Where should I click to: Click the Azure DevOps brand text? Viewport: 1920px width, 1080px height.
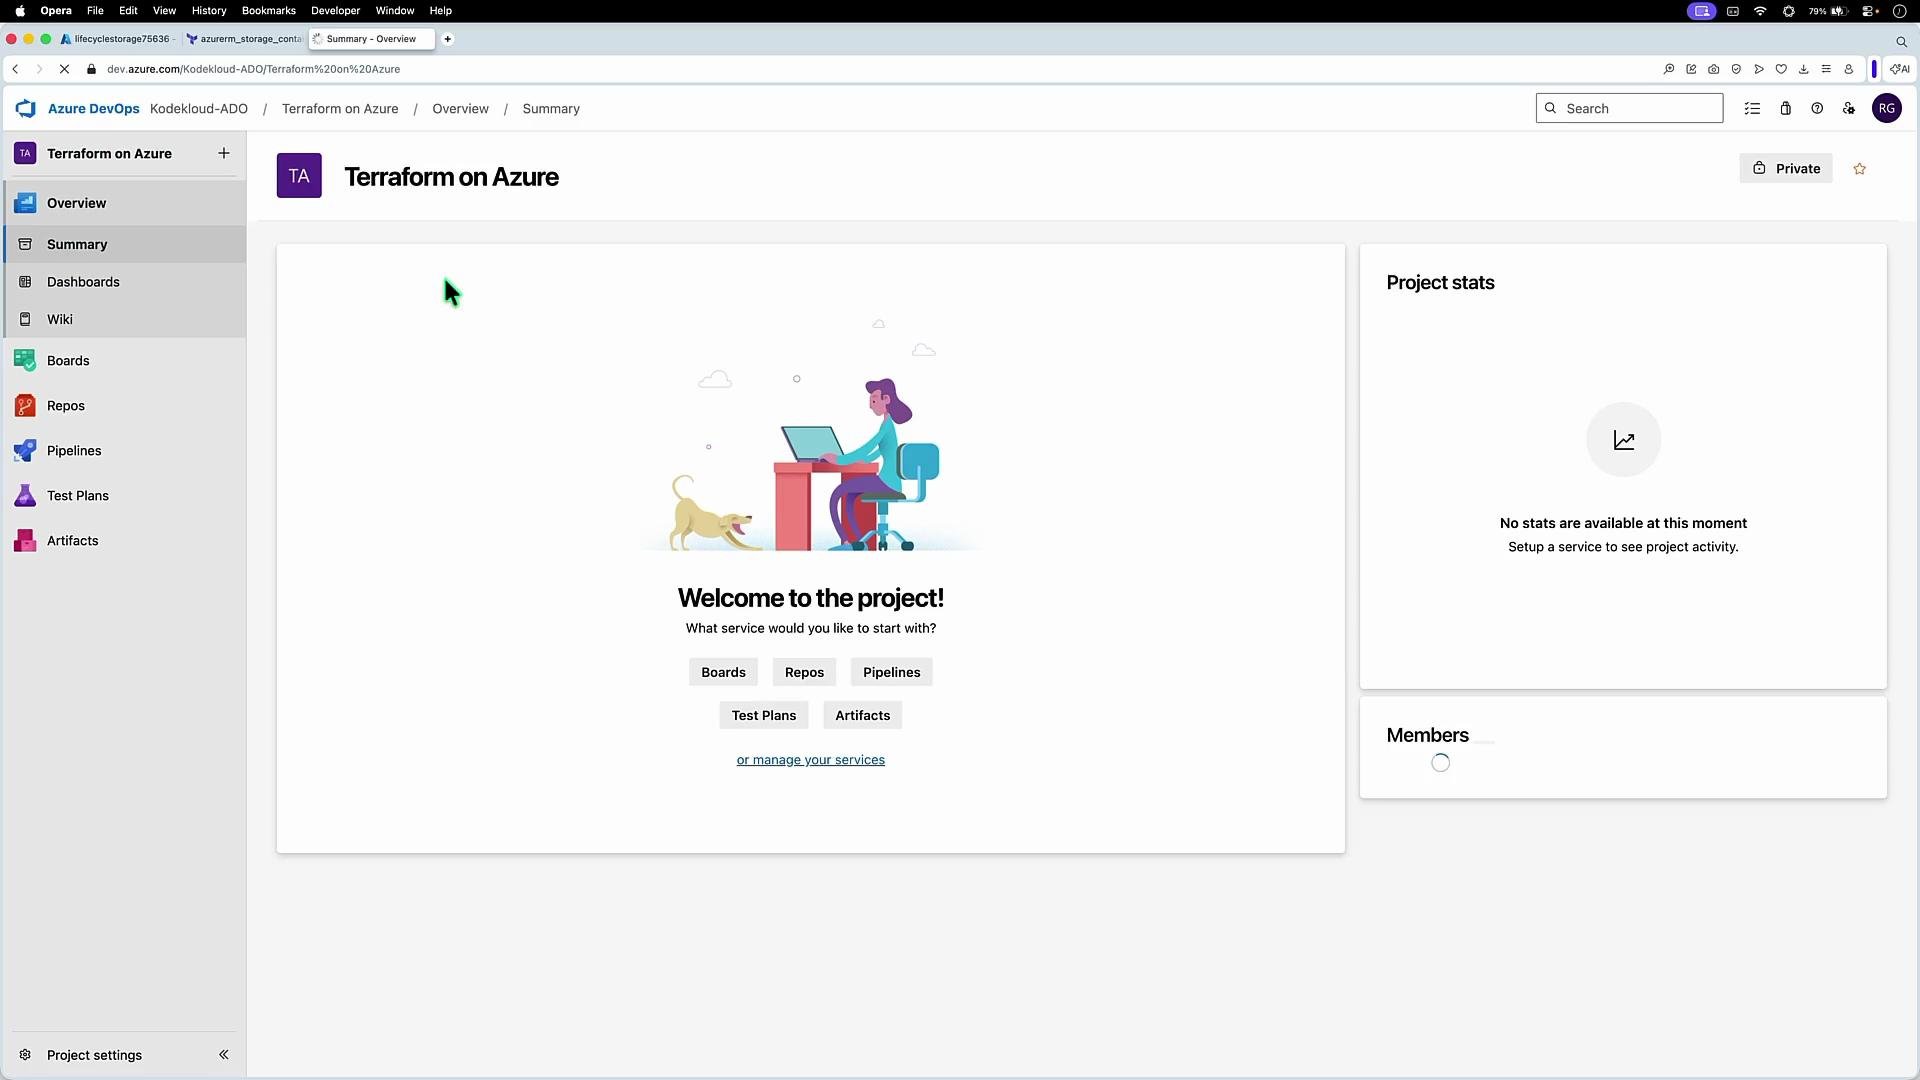pyautogui.click(x=94, y=108)
